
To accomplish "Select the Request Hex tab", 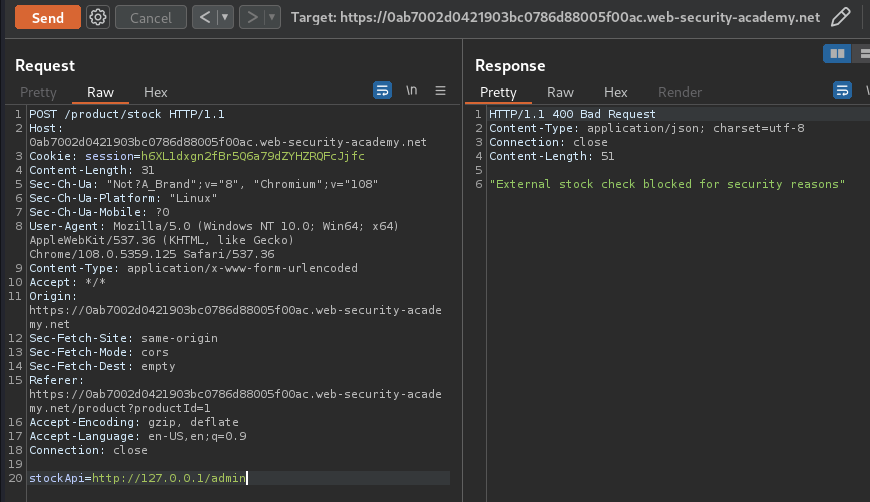I will 155,92.
